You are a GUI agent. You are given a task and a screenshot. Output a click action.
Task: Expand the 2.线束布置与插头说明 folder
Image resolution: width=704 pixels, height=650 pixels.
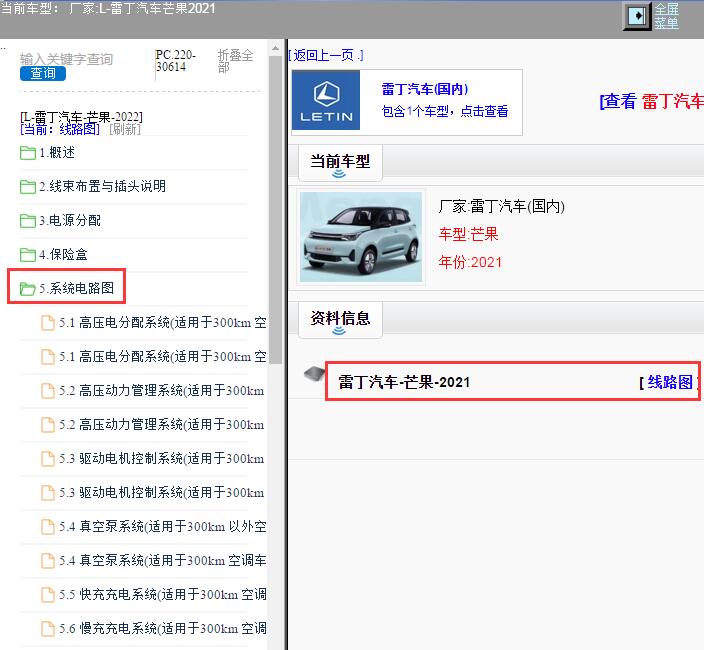click(102, 186)
